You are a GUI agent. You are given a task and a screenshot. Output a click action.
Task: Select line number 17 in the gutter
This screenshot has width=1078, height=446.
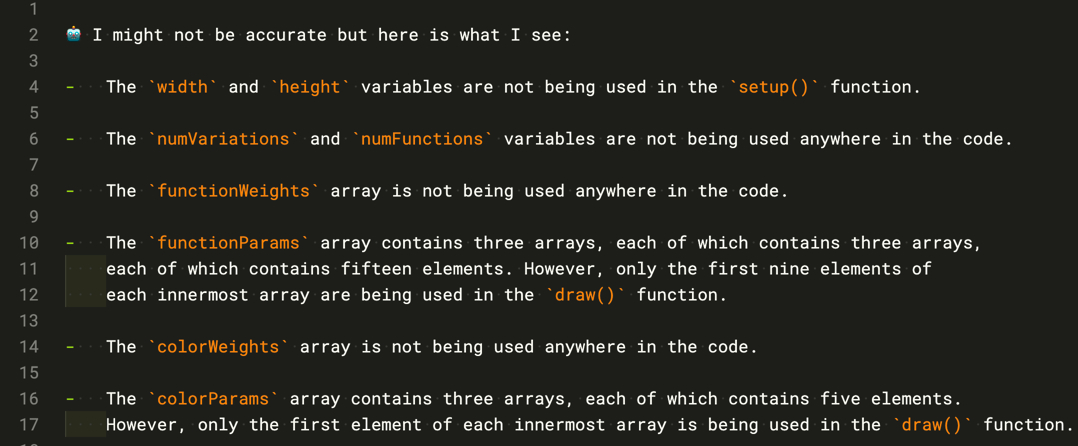[29, 425]
